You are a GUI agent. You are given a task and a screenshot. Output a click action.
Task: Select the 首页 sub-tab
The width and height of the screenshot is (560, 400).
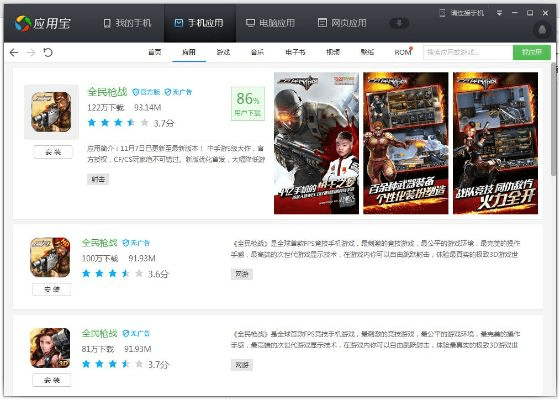pyautogui.click(x=155, y=52)
